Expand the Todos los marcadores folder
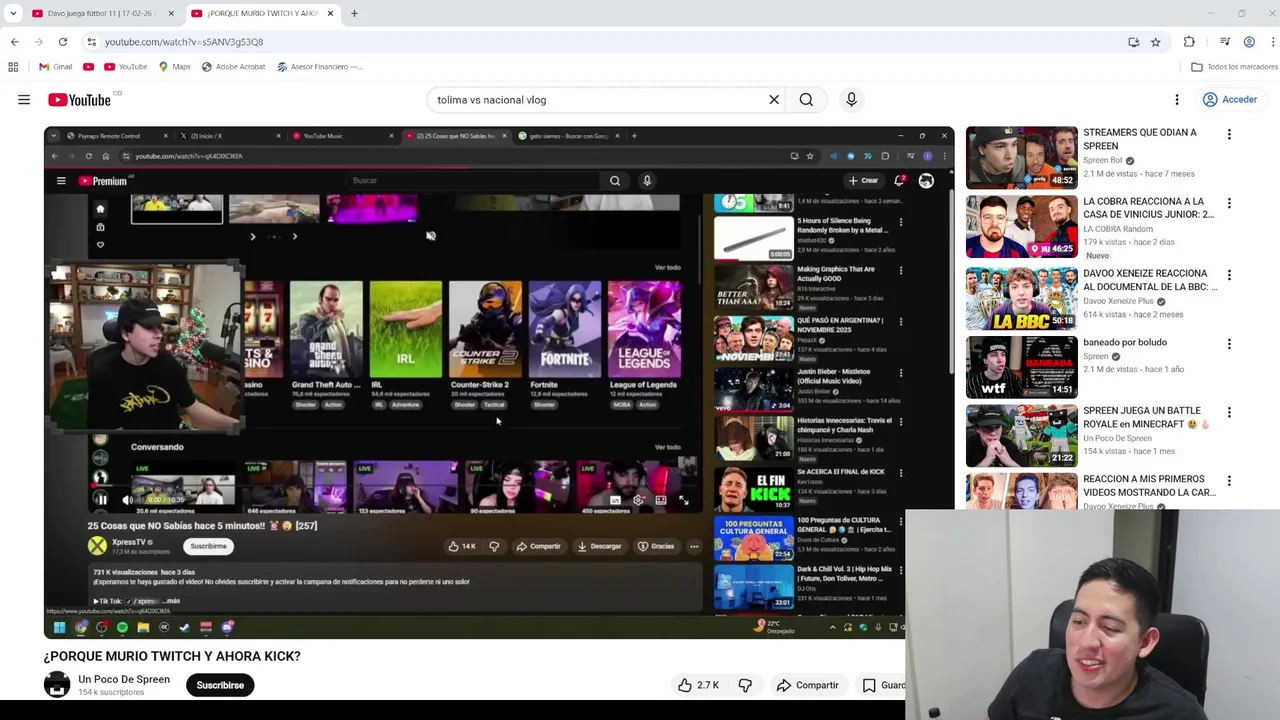The width and height of the screenshot is (1280, 720). click(1234, 67)
